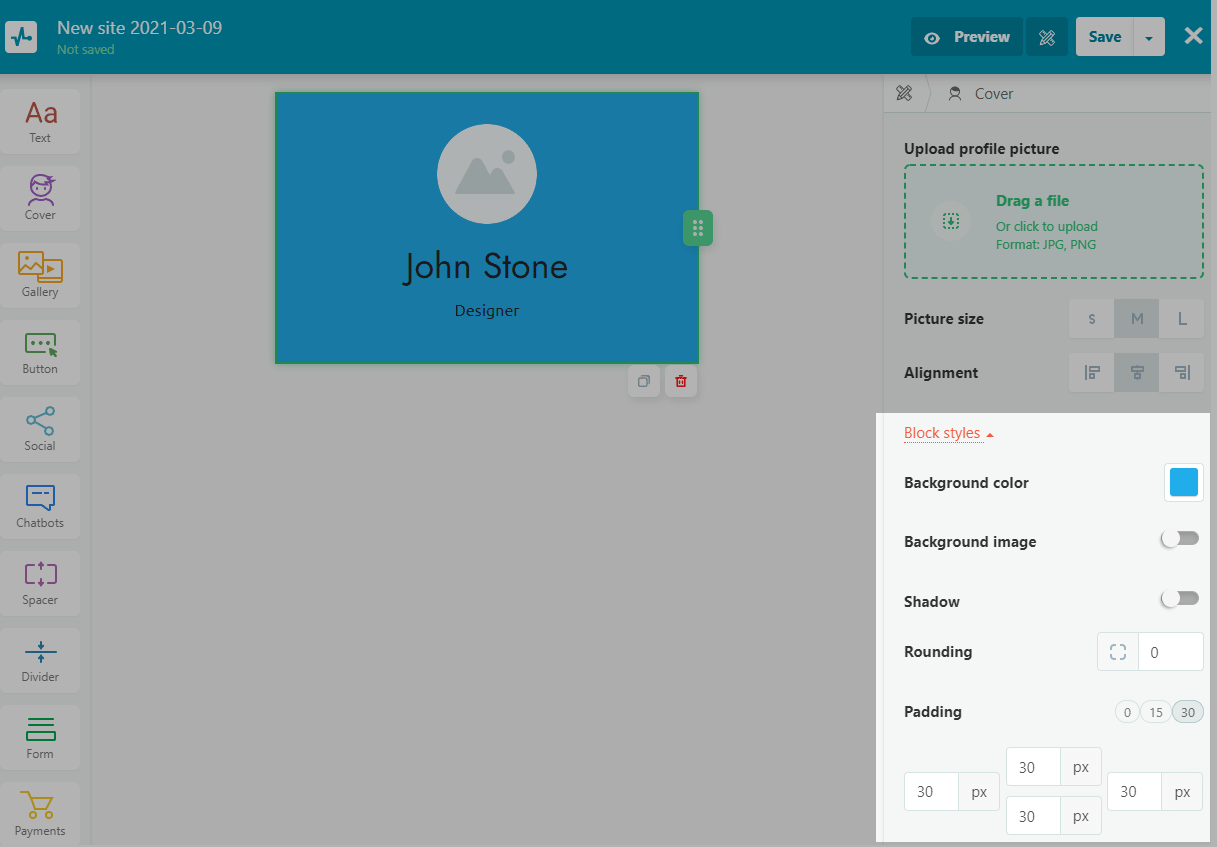
Task: Set picture size to L
Action: point(1182,319)
